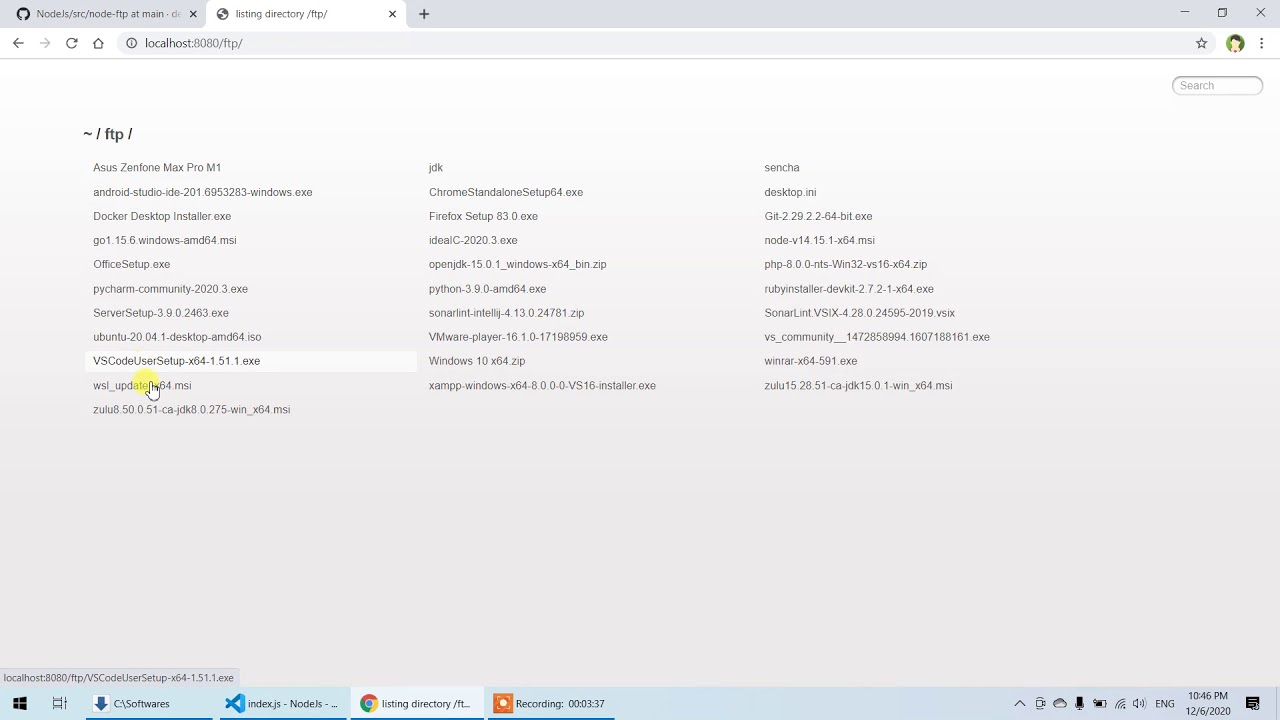Download php-8.0.0-nts-Win32-vs16-x64.zip
Viewport: 1280px width, 720px height.
pos(846,264)
